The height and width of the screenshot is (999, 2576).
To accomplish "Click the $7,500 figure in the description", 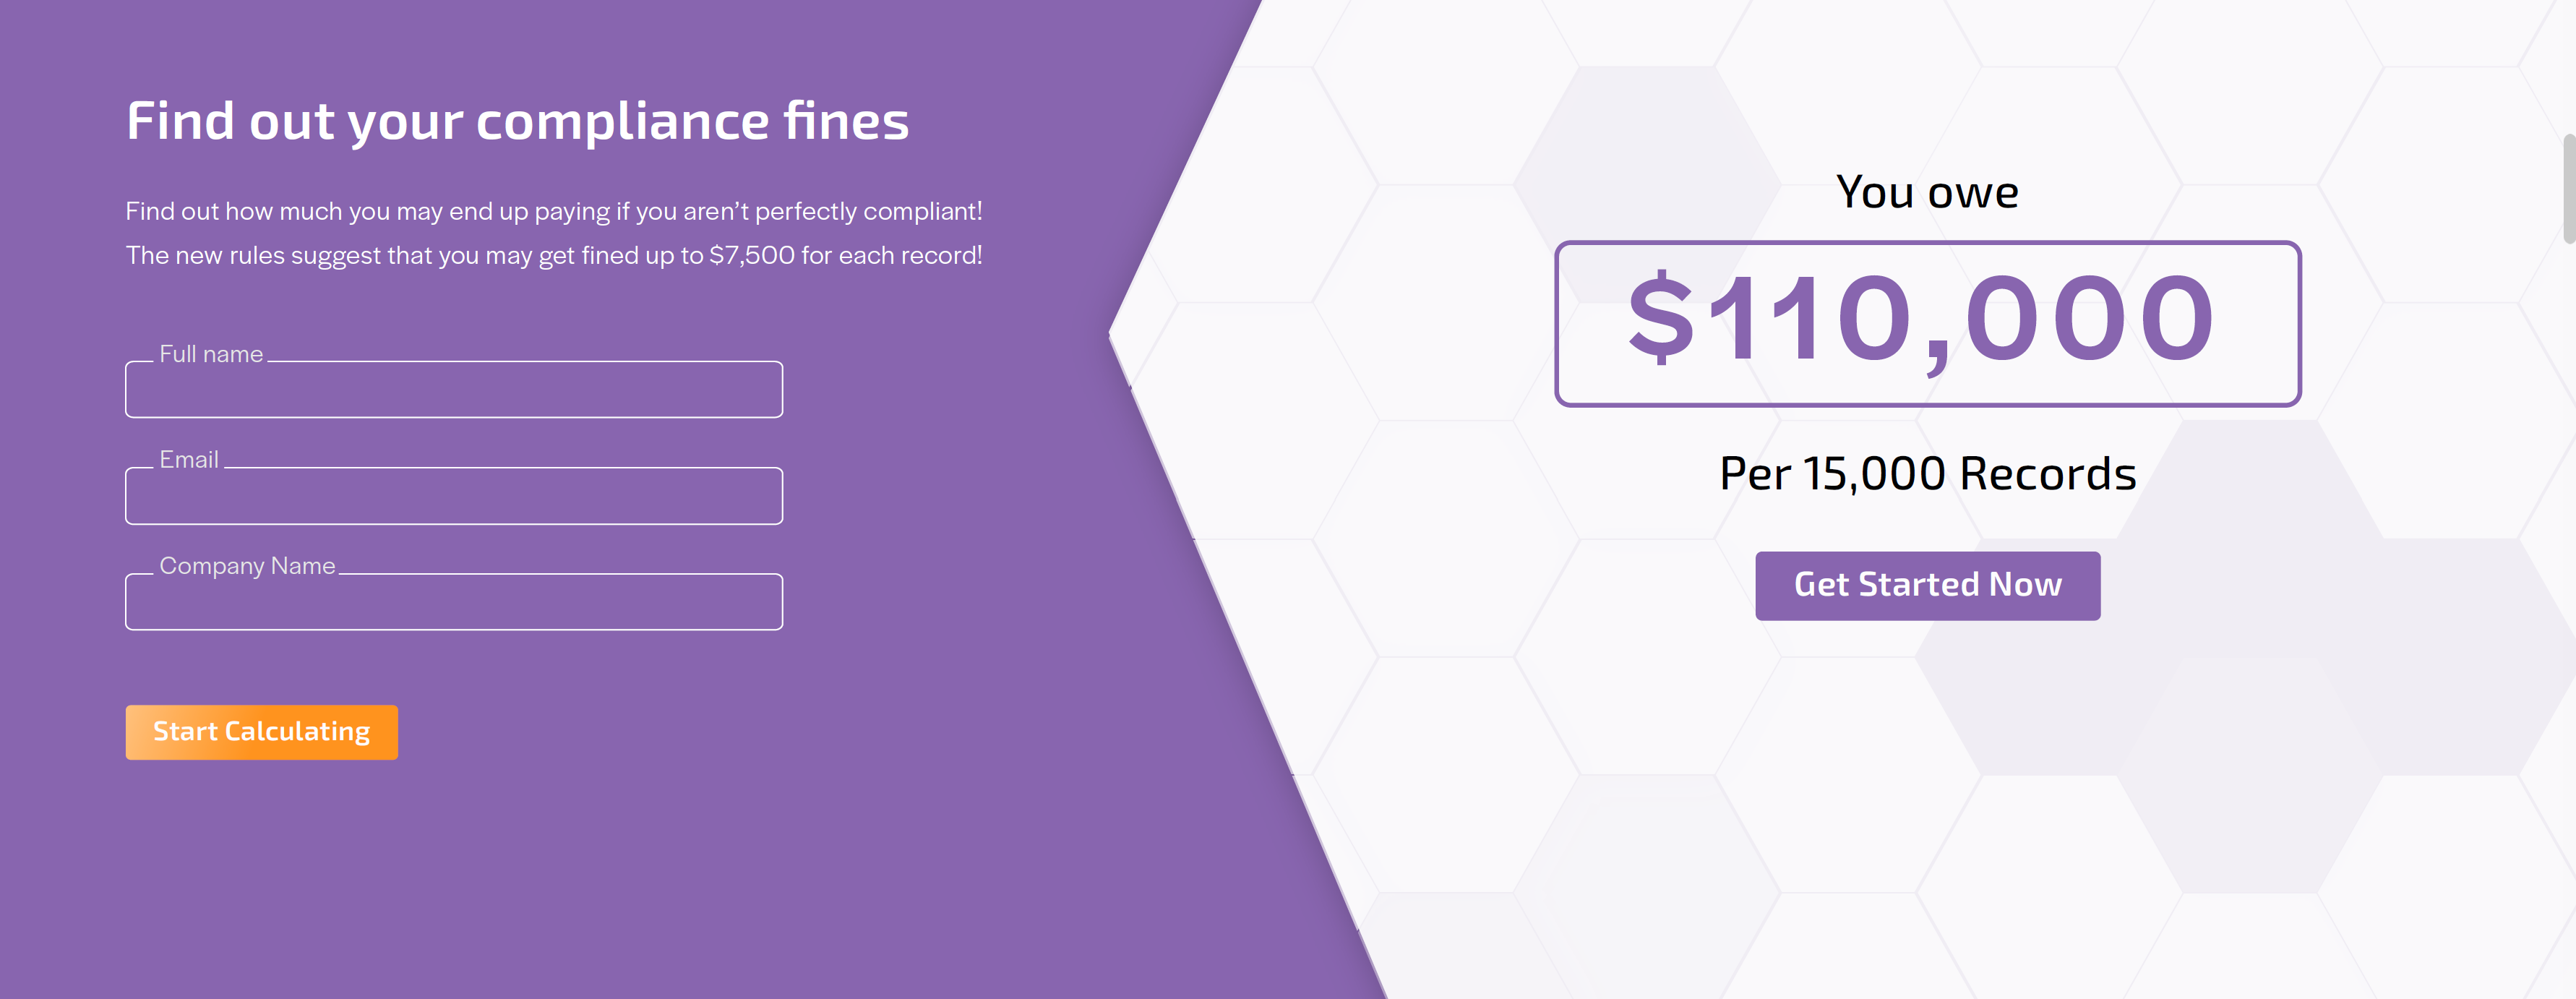I will (751, 256).
